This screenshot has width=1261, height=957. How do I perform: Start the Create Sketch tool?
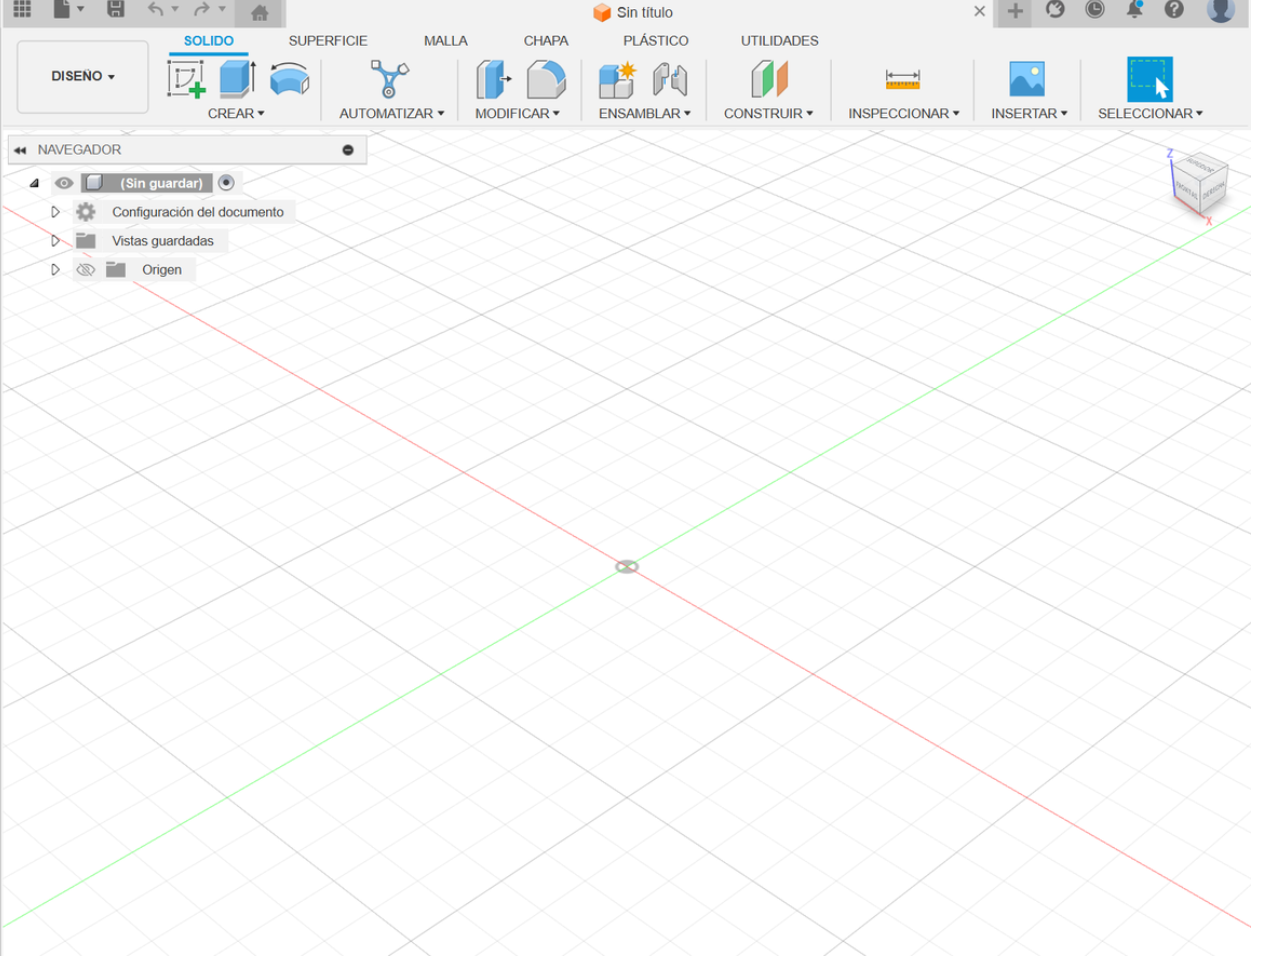(186, 79)
